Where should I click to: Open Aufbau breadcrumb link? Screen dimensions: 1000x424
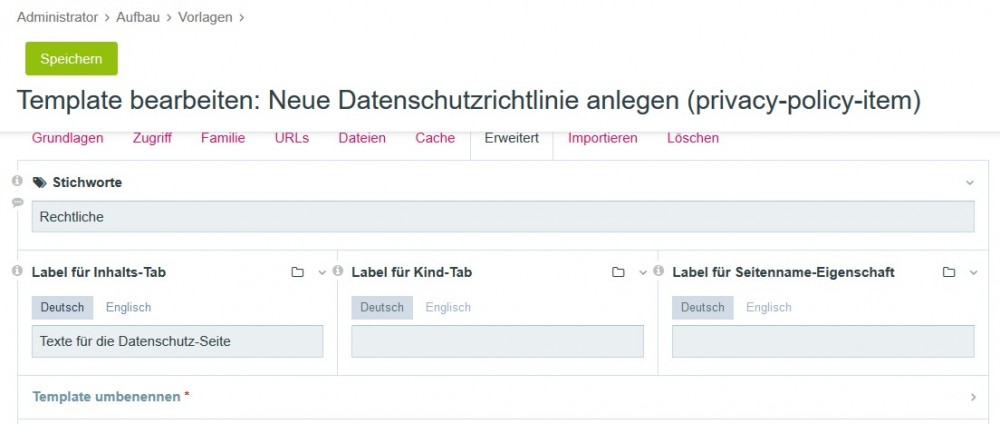138,17
